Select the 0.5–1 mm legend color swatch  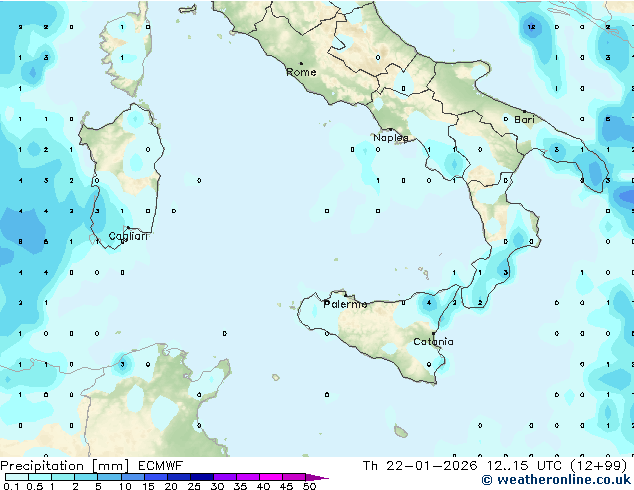coord(40,477)
